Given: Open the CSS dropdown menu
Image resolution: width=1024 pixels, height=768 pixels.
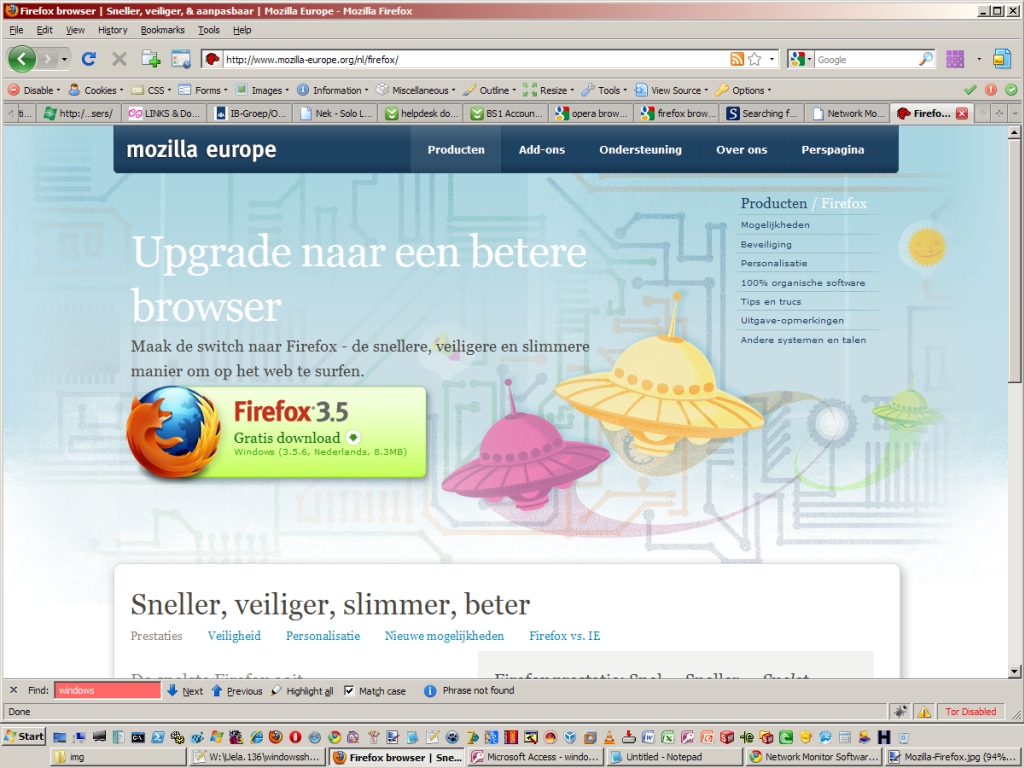Looking at the screenshot, I should [152, 90].
